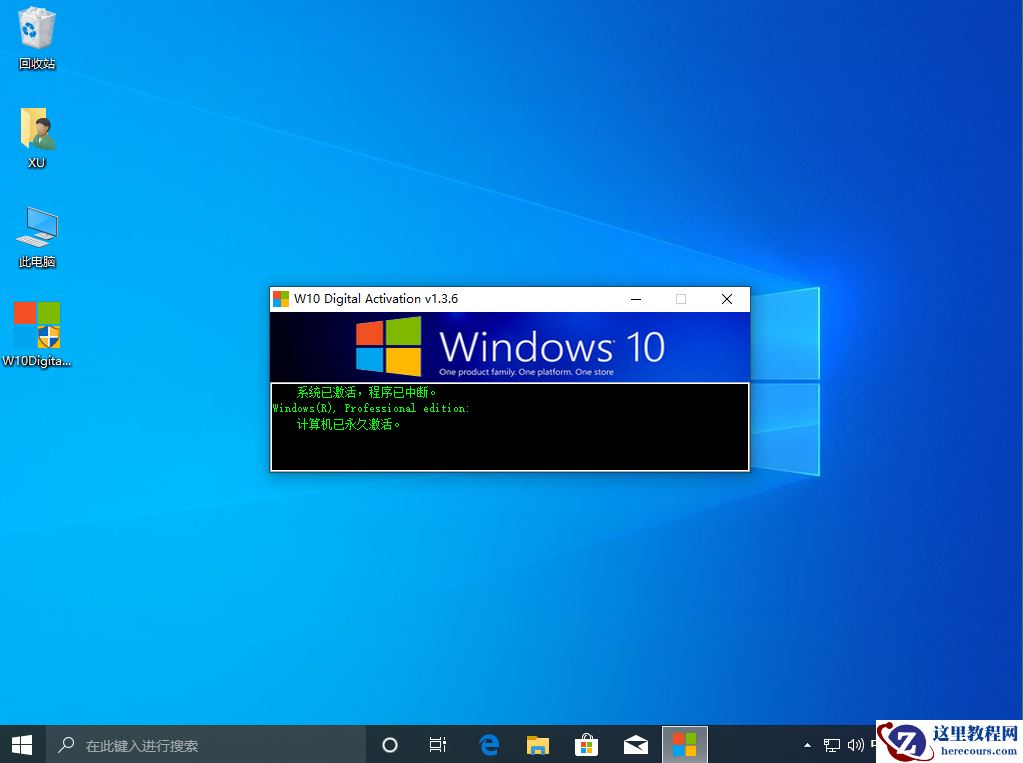The width and height of the screenshot is (1023, 763).
Task: Close the W10 Digital Activation window
Action: (x=727, y=299)
